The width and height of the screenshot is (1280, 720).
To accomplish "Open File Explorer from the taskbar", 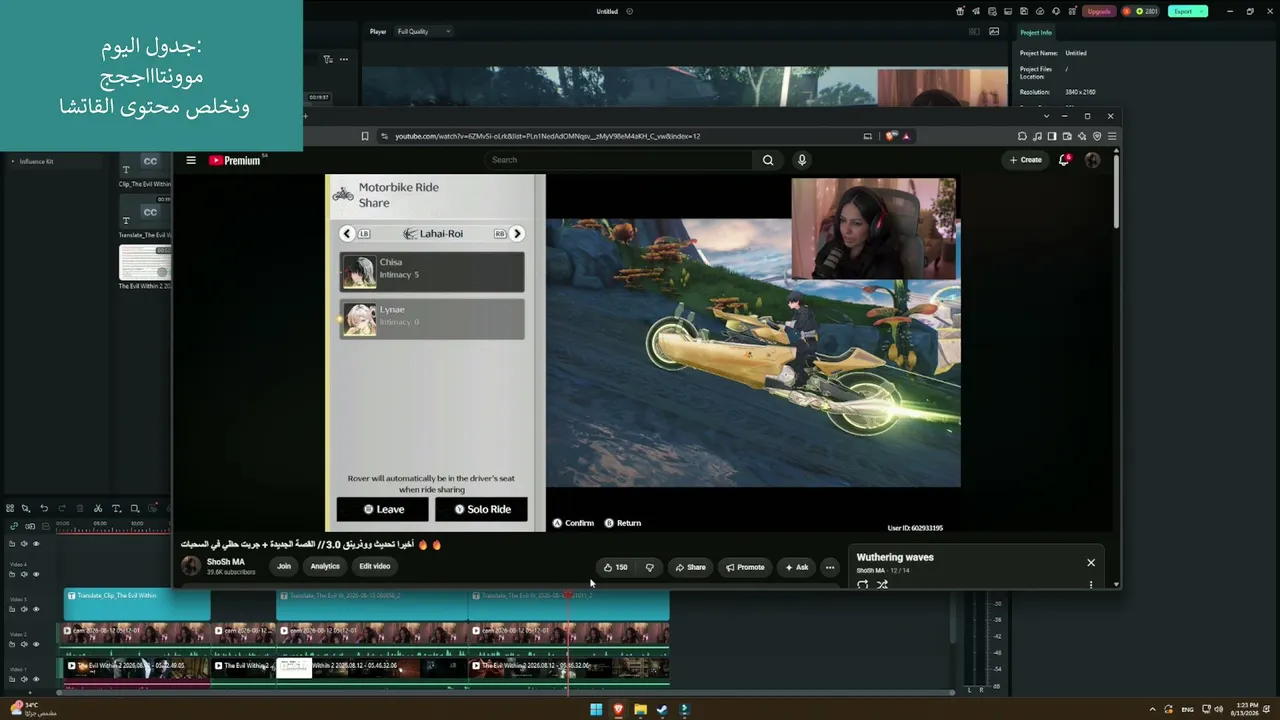I will pos(640,710).
